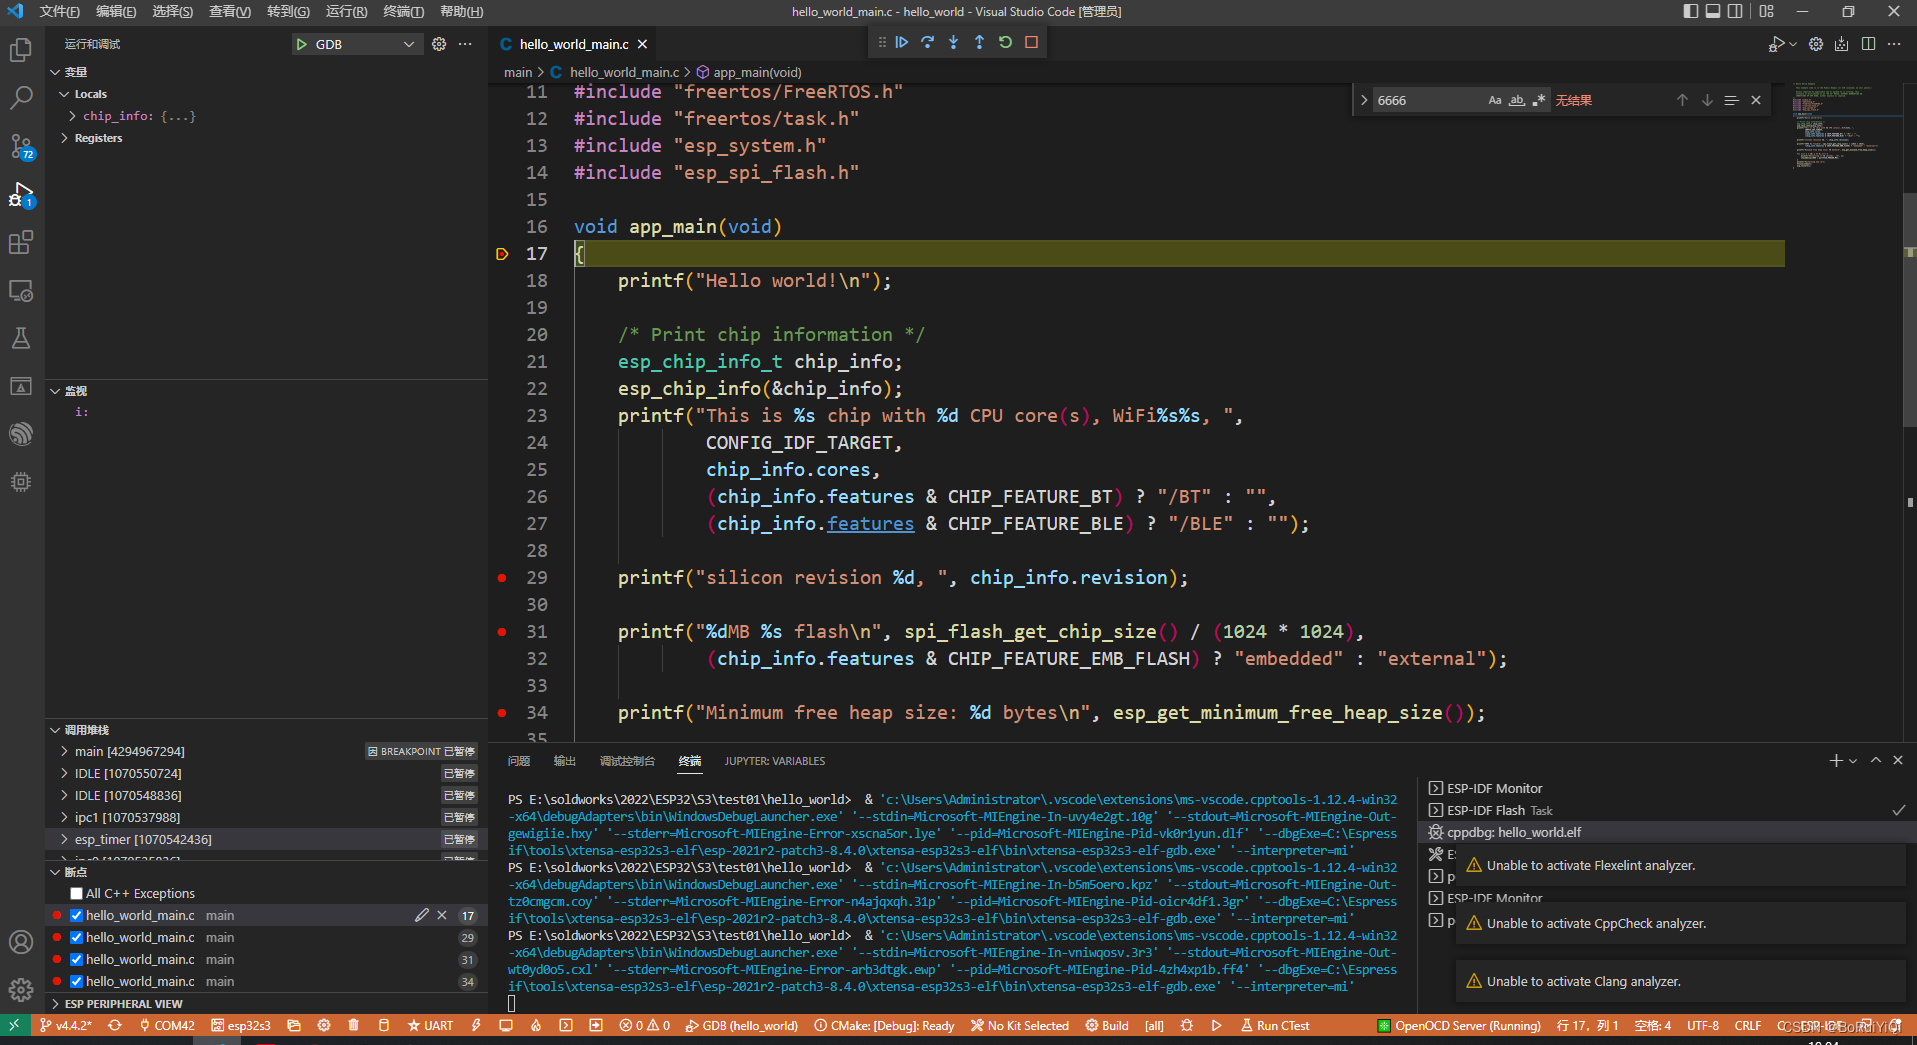Screen dimensions: 1917x1045
Task: Click the debug Step Into icon
Action: point(953,42)
